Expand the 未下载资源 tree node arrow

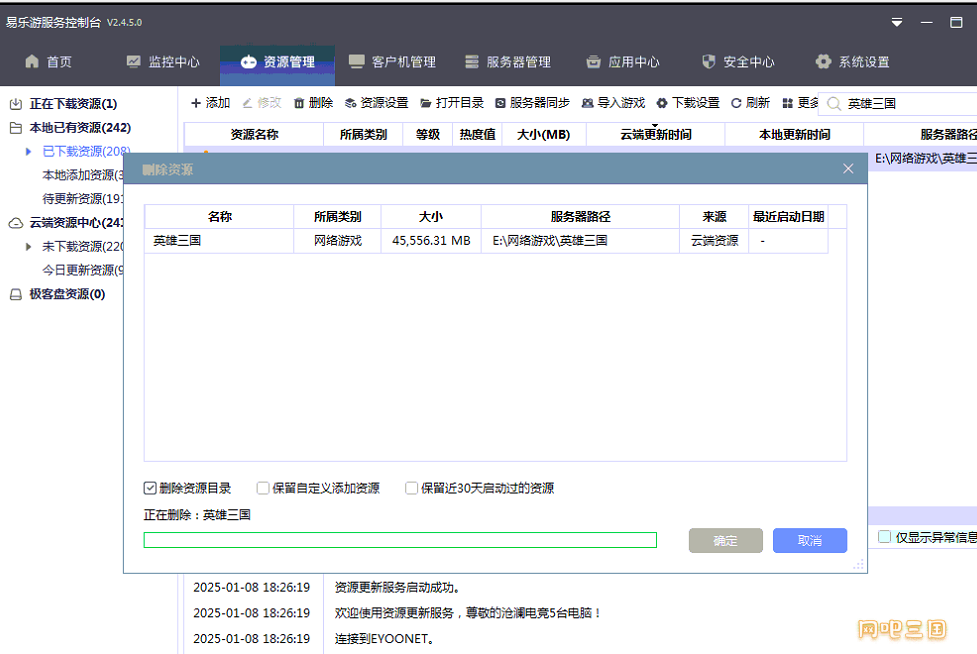tap(29, 247)
